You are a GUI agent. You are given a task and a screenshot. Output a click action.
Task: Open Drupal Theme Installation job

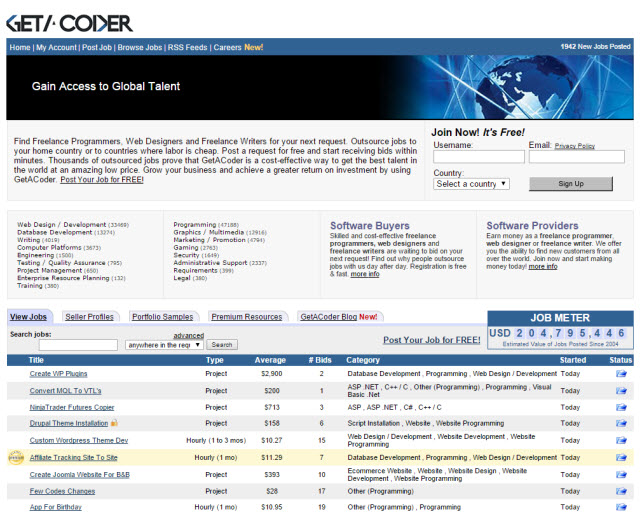(69, 423)
